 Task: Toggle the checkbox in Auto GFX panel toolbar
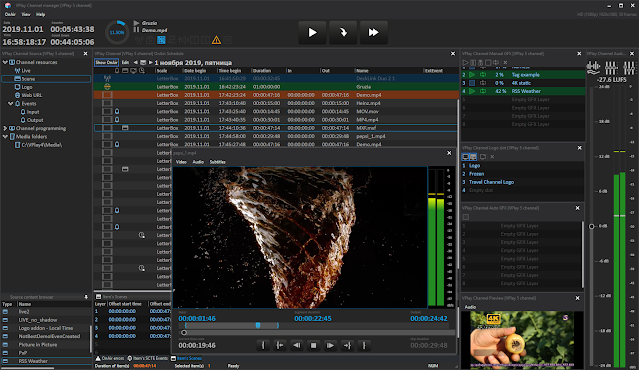[x=466, y=217]
